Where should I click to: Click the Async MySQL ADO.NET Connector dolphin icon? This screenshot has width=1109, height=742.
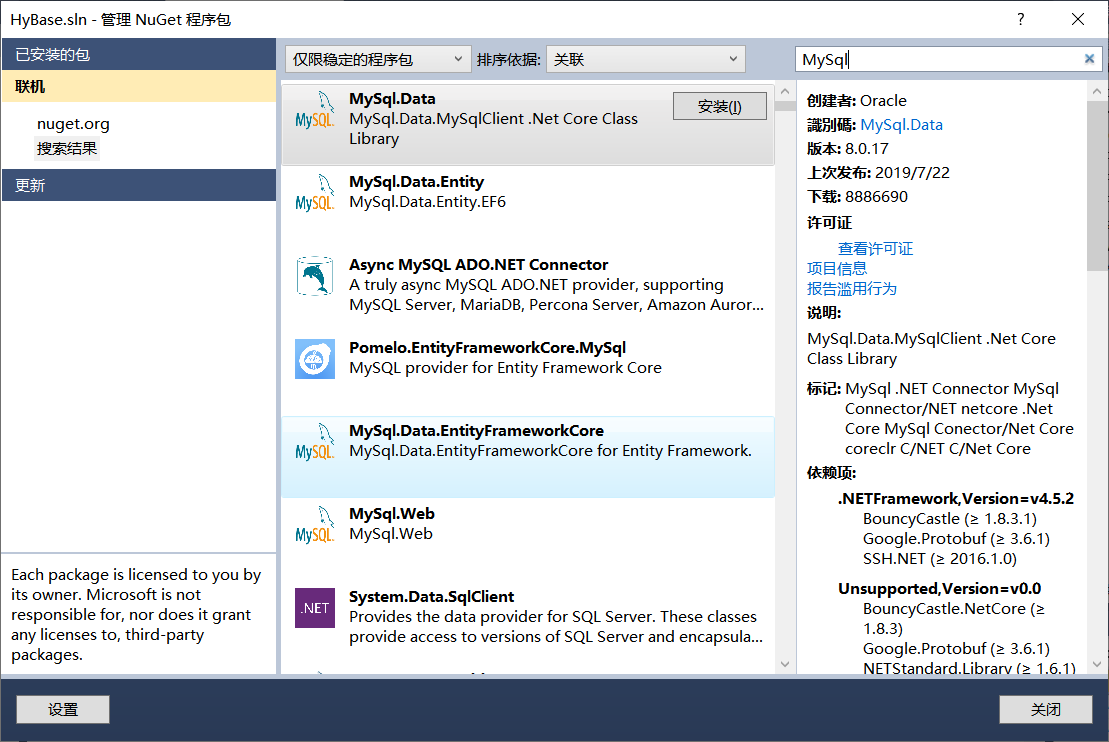tap(315, 276)
